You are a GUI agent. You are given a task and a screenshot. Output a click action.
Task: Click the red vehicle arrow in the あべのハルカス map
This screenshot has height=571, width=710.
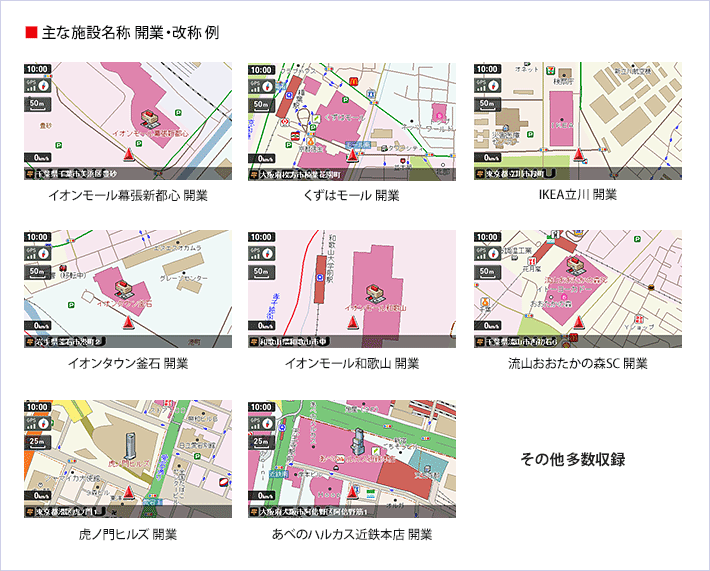pyautogui.click(x=353, y=493)
